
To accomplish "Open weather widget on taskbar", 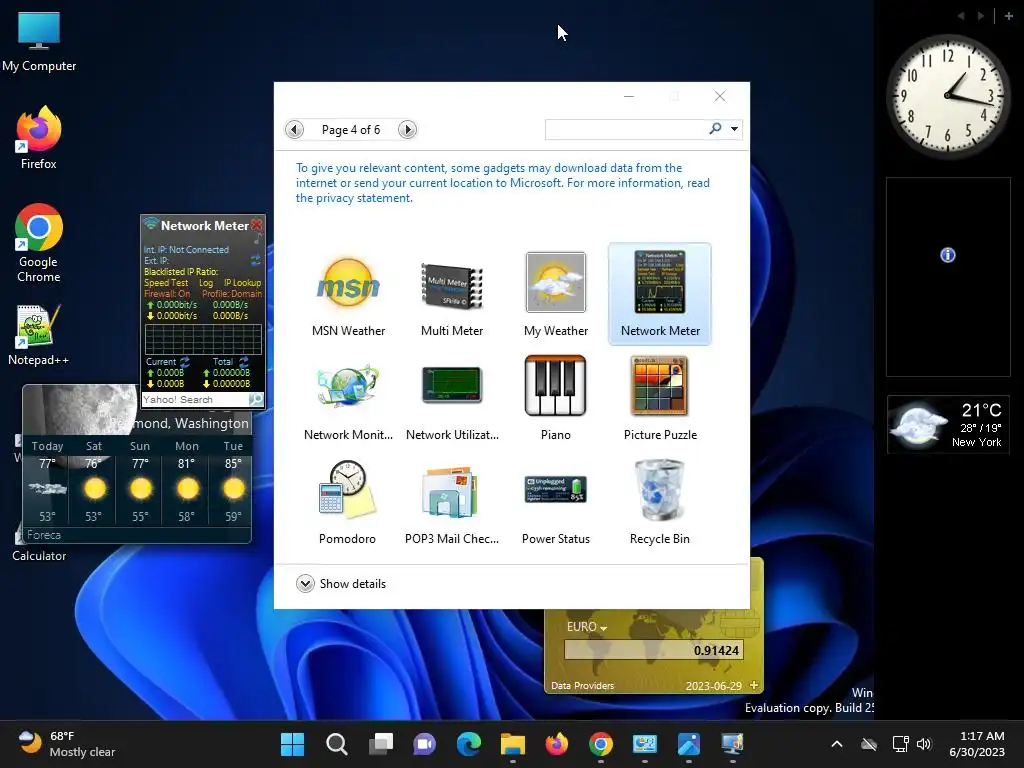I will (67, 744).
